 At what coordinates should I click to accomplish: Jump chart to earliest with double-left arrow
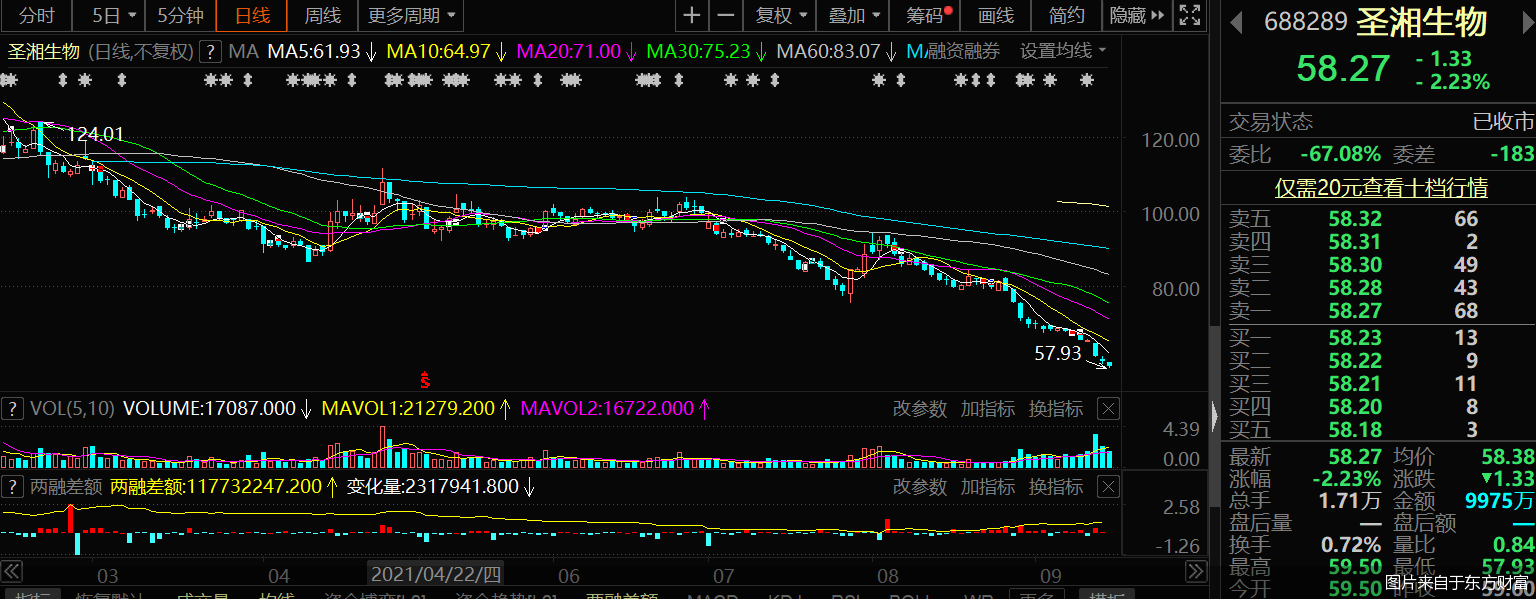click(12, 572)
